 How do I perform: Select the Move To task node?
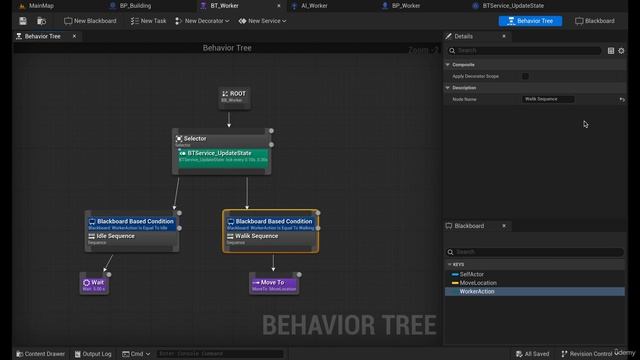274,284
